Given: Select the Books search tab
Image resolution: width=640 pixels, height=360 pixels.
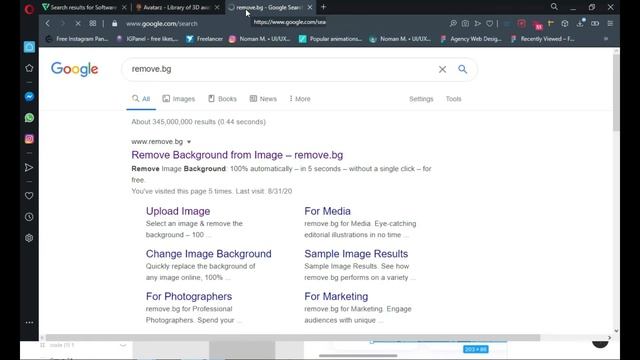Looking at the screenshot, I should [x=222, y=99].
